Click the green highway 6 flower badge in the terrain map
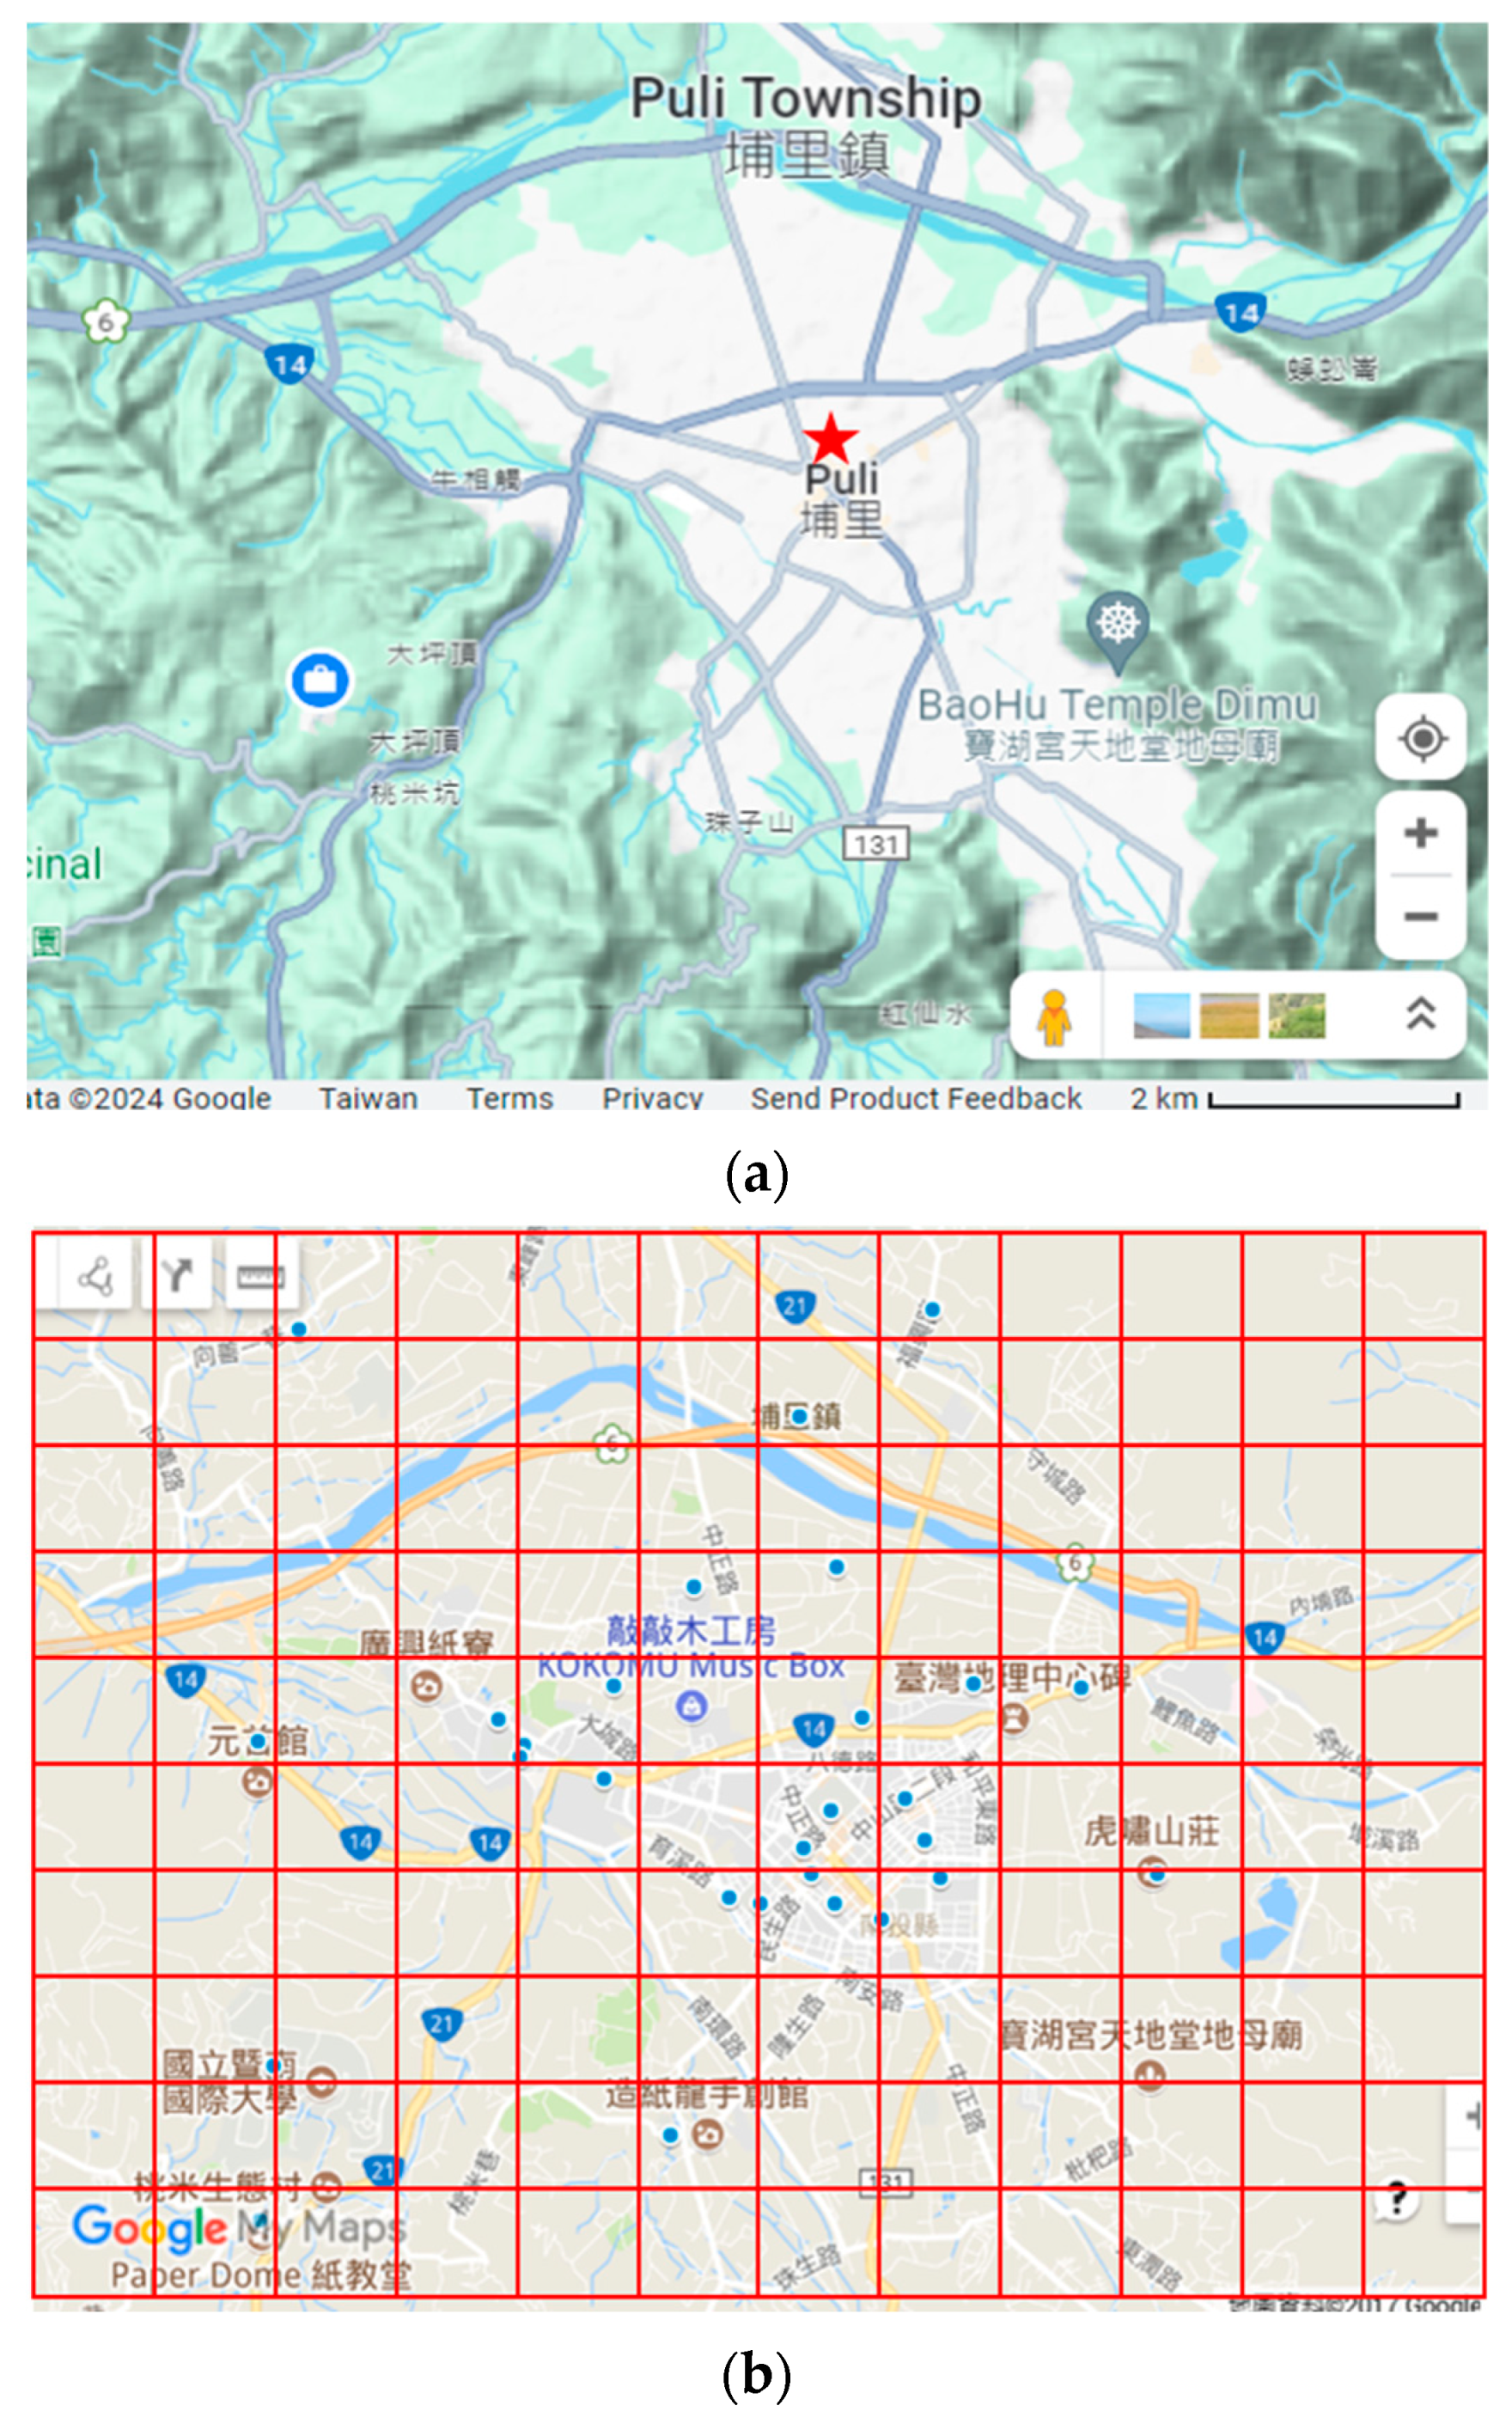 coord(106,321)
